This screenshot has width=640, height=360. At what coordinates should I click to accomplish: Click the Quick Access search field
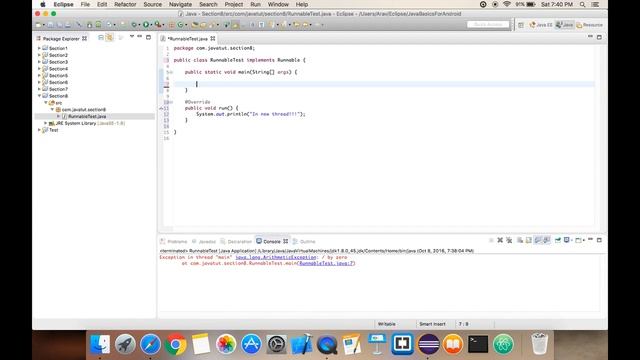click(488, 24)
